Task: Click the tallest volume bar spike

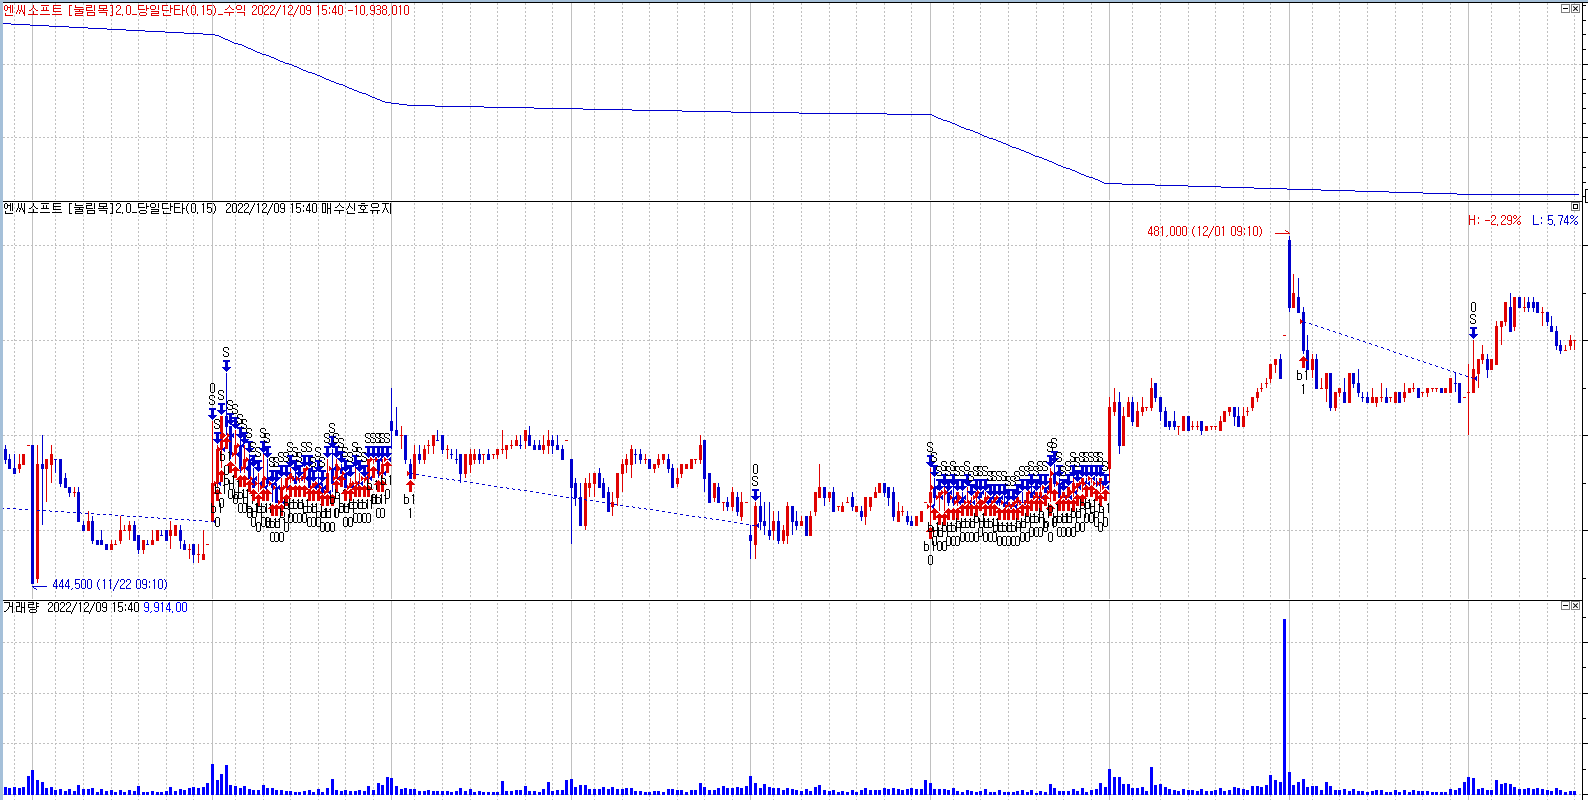Action: click(1284, 700)
